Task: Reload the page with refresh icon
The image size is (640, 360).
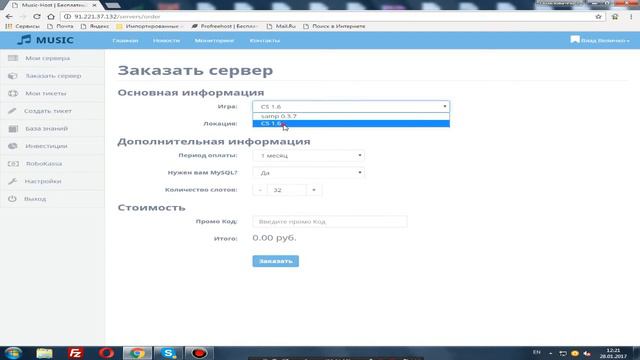Action: [x=37, y=17]
